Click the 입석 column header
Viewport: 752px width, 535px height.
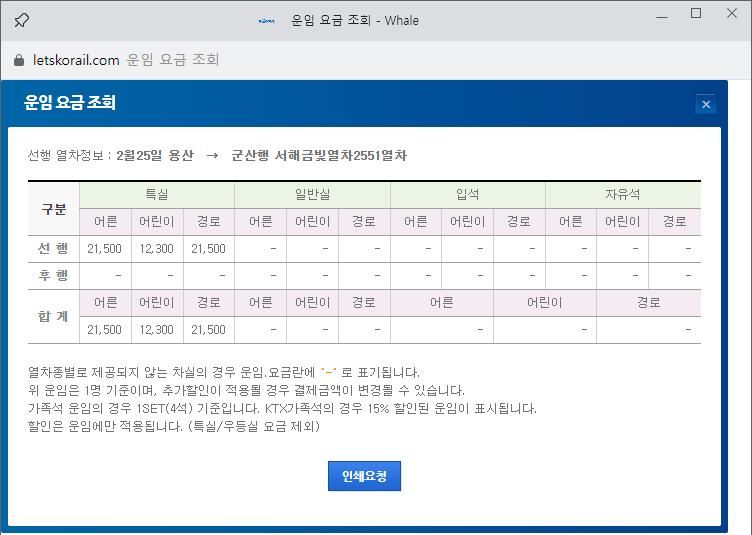[x=468, y=195]
